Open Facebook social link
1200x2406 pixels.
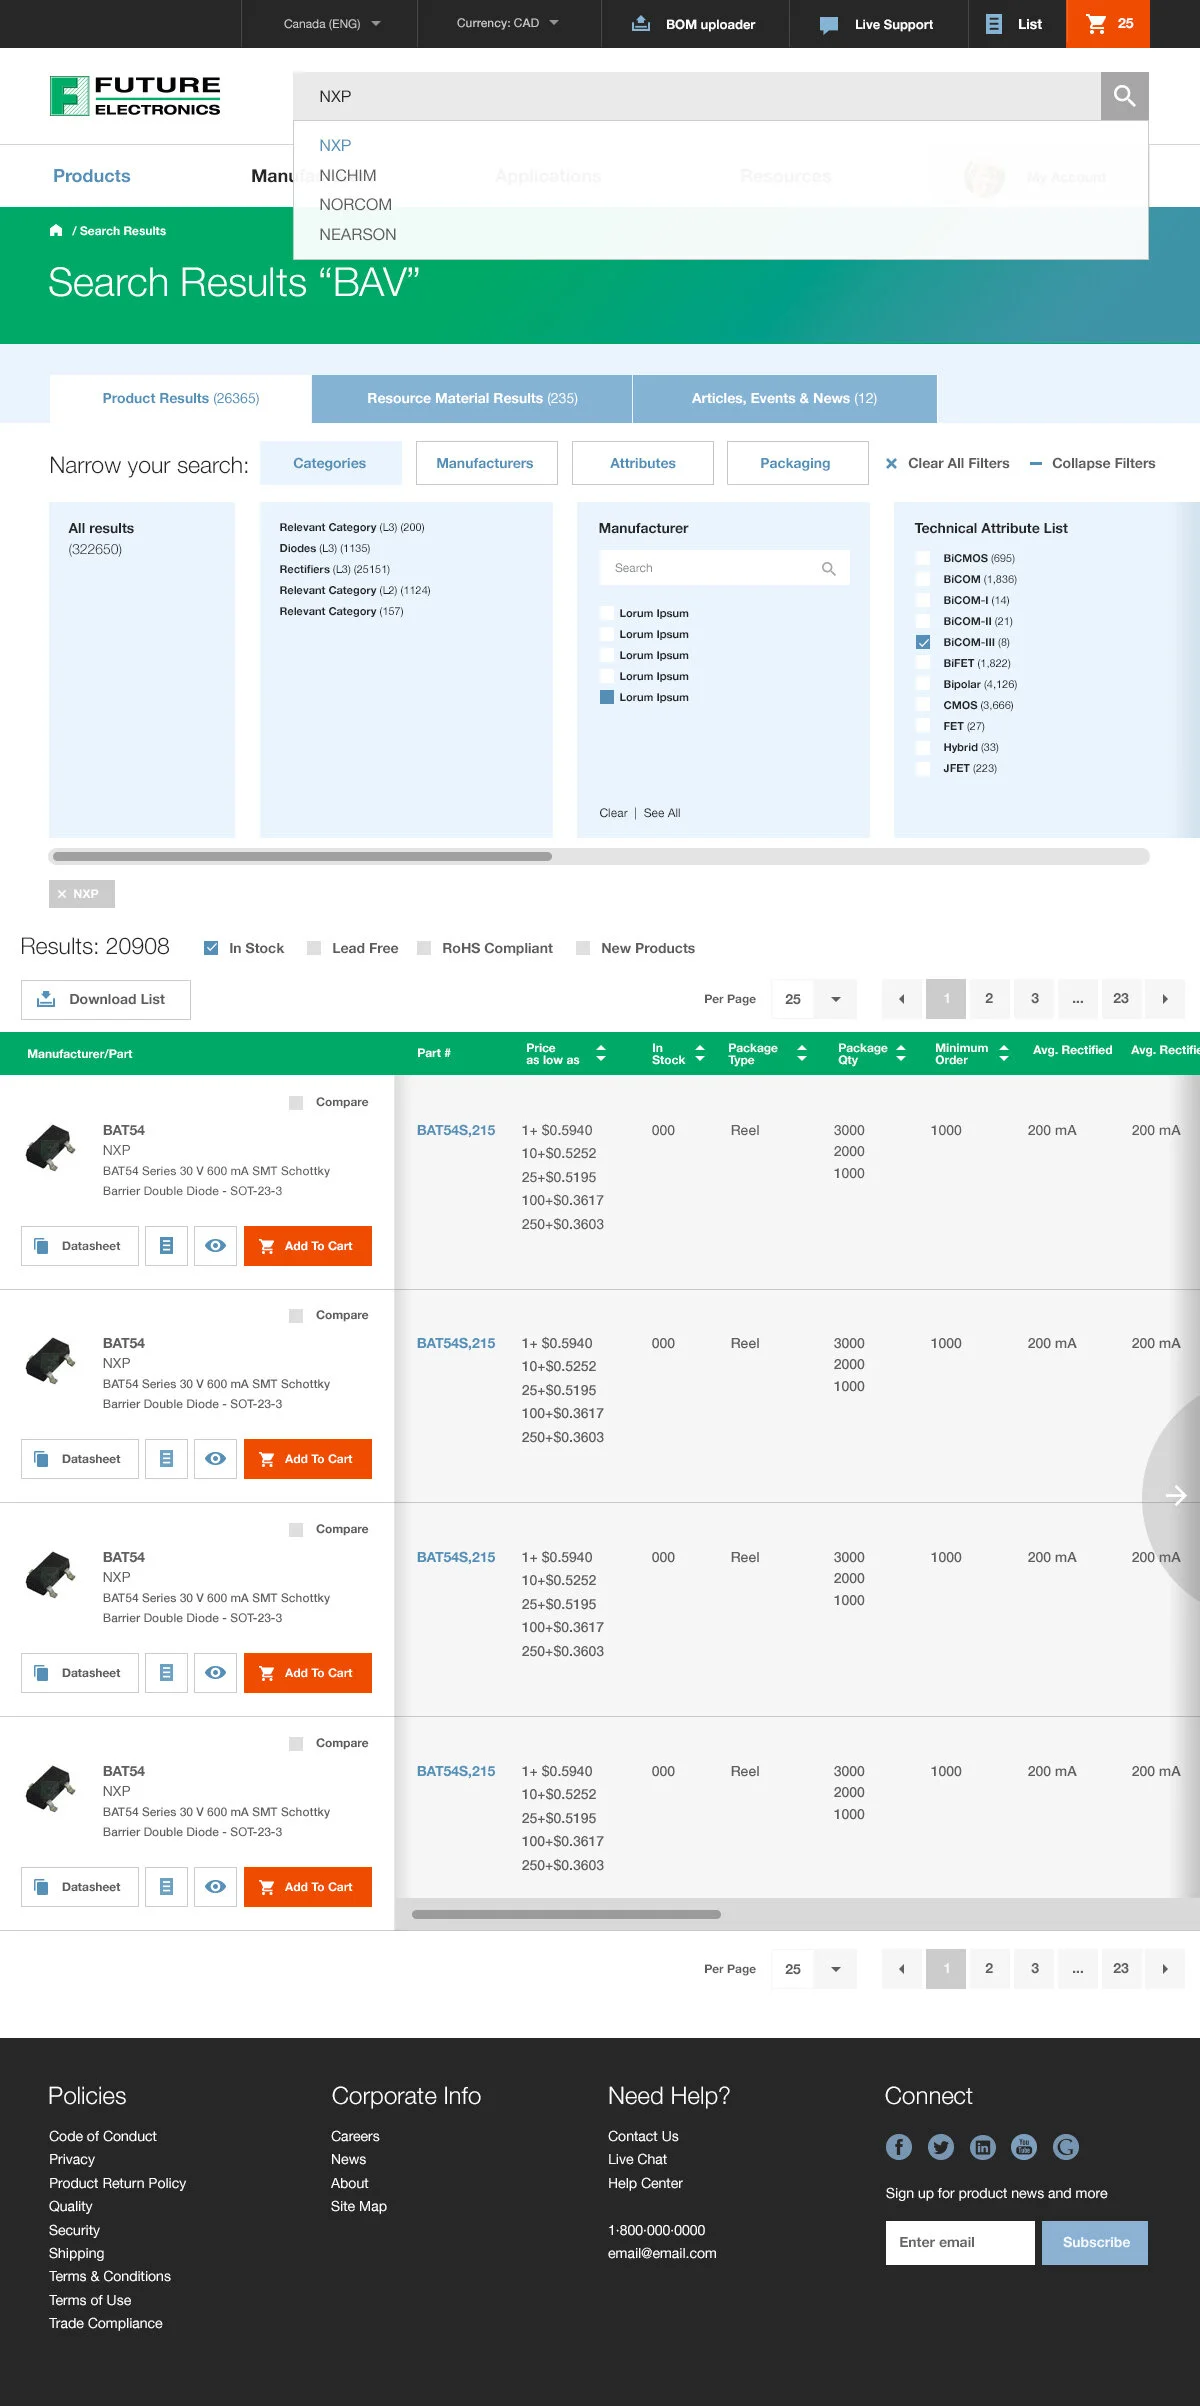[899, 2147]
